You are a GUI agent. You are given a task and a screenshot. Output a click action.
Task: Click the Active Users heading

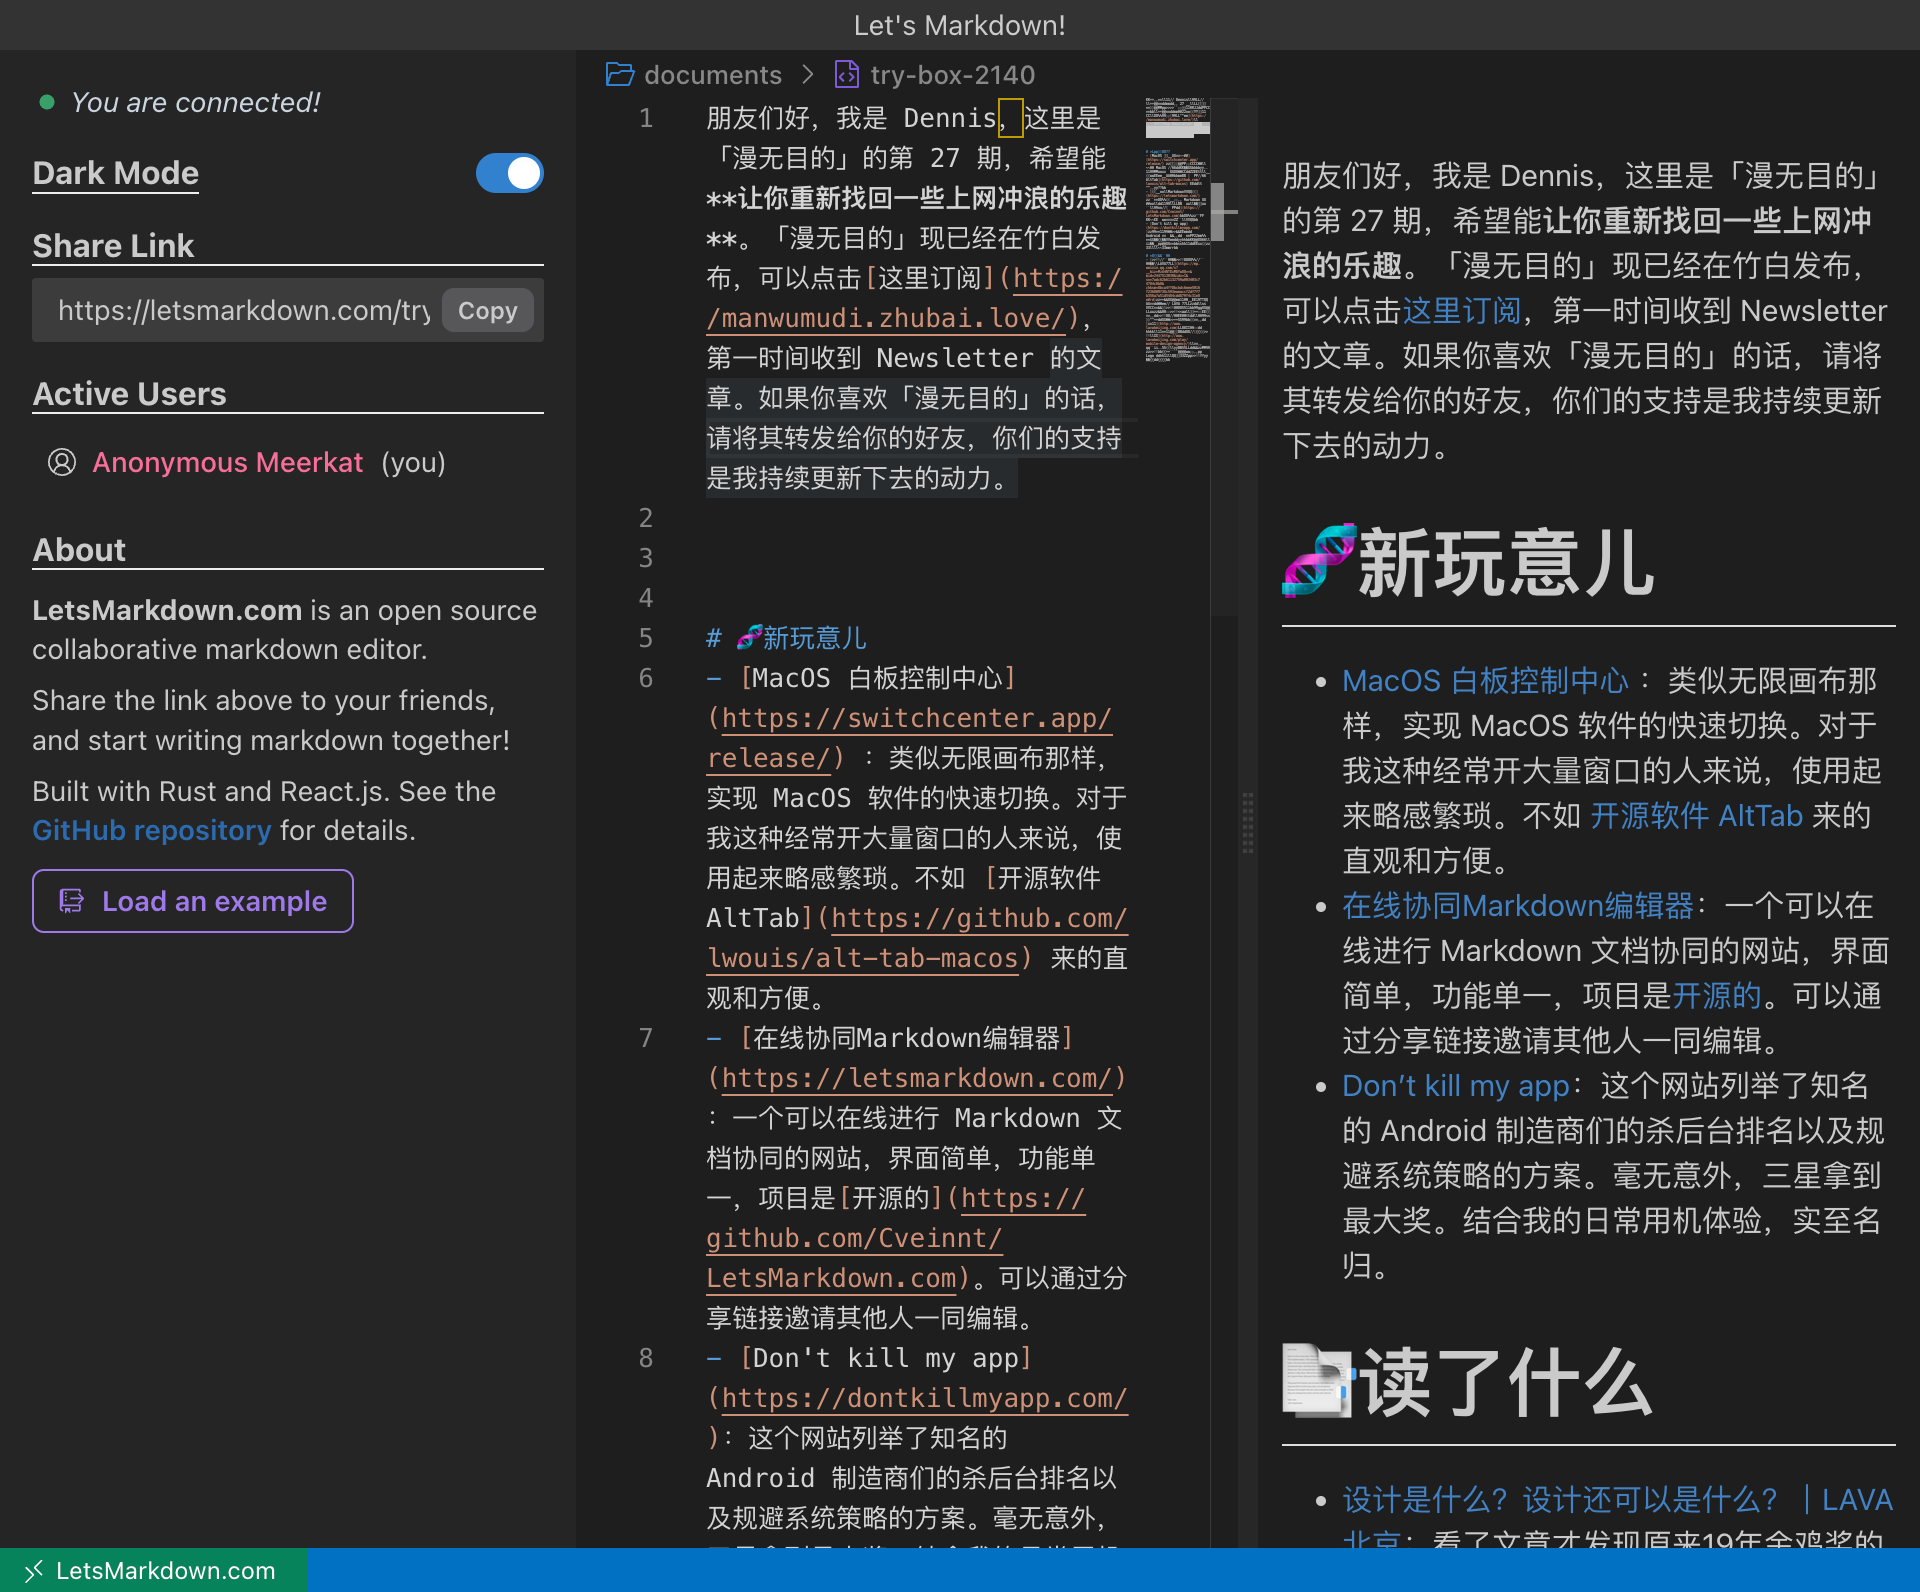coord(130,394)
